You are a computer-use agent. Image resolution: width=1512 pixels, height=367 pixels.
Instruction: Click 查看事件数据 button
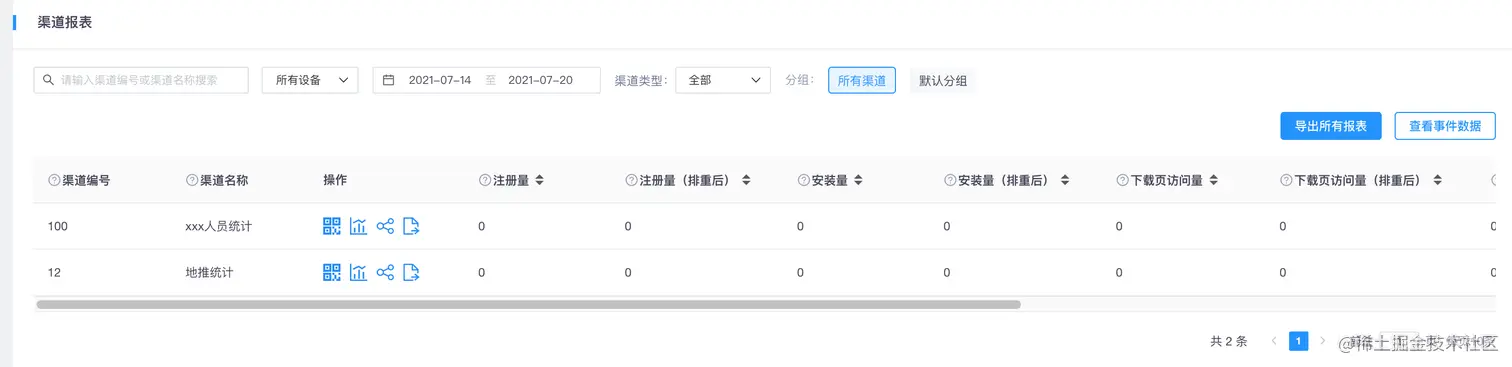[1445, 126]
